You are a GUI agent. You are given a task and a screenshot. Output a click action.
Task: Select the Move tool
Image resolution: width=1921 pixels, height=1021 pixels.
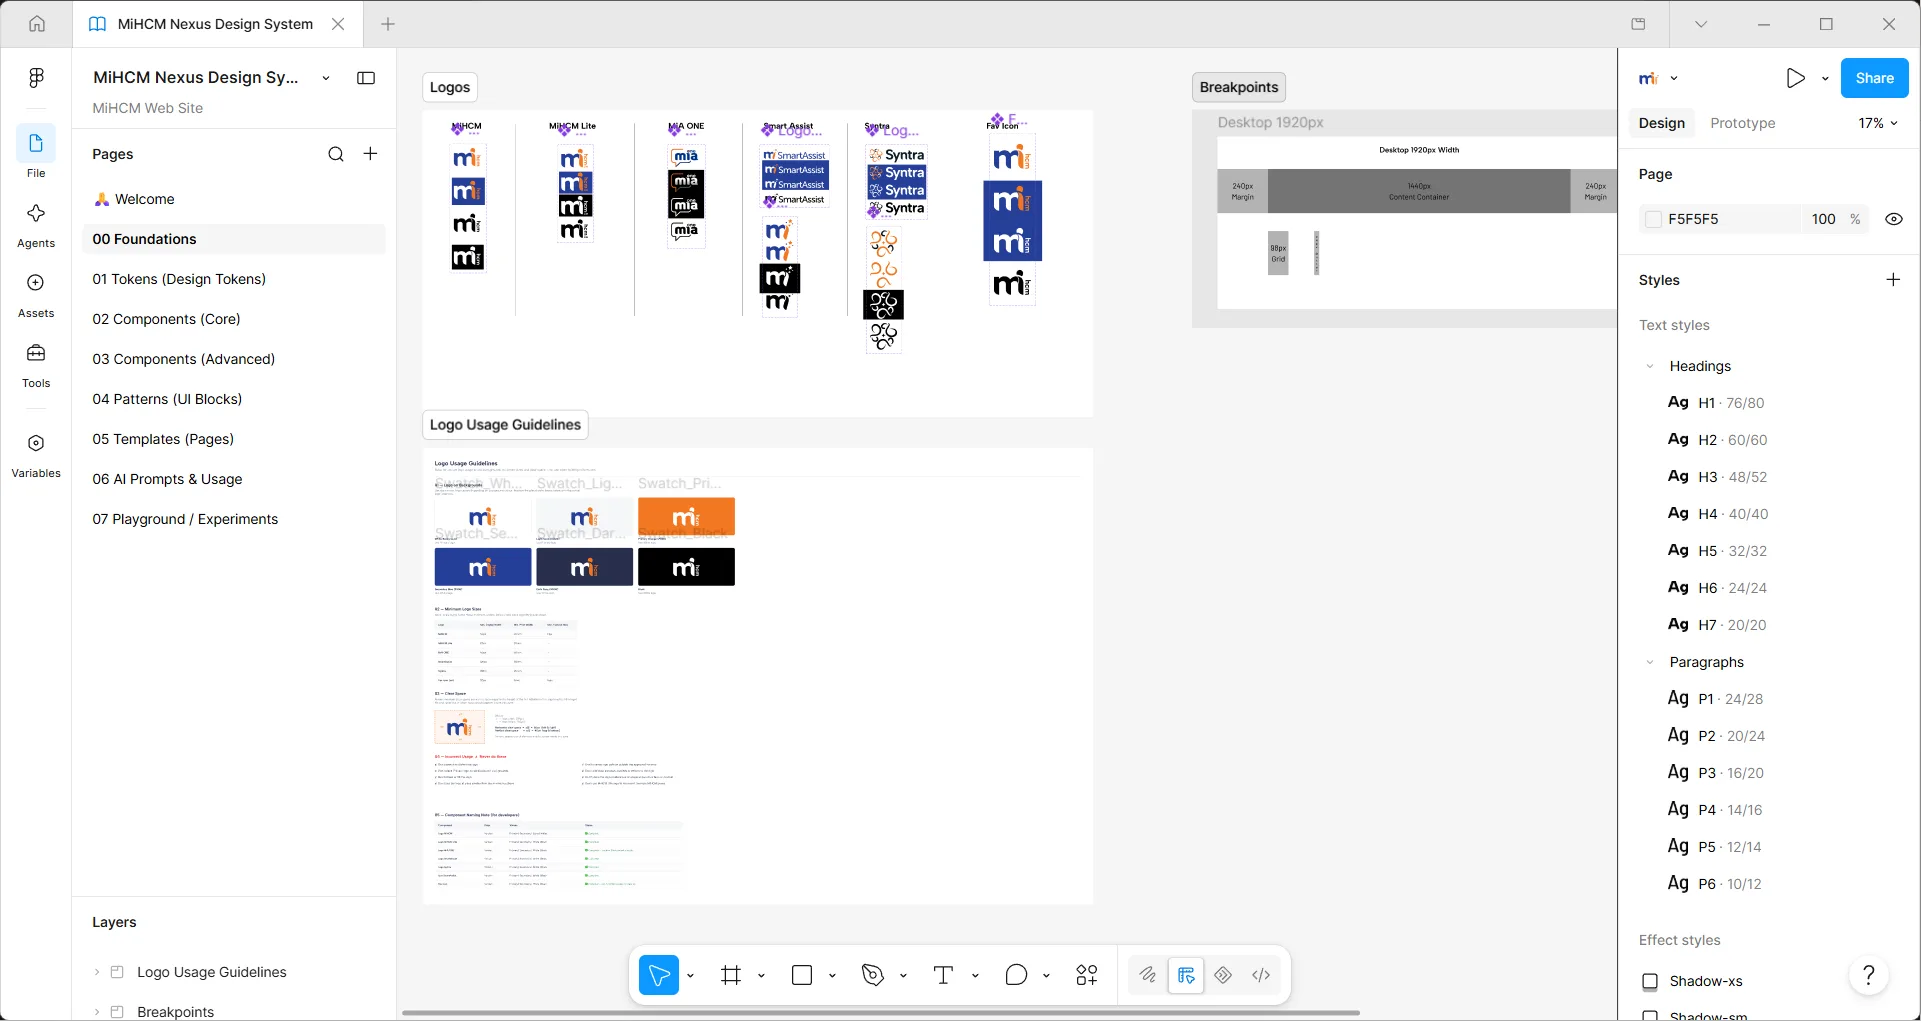tap(659, 976)
